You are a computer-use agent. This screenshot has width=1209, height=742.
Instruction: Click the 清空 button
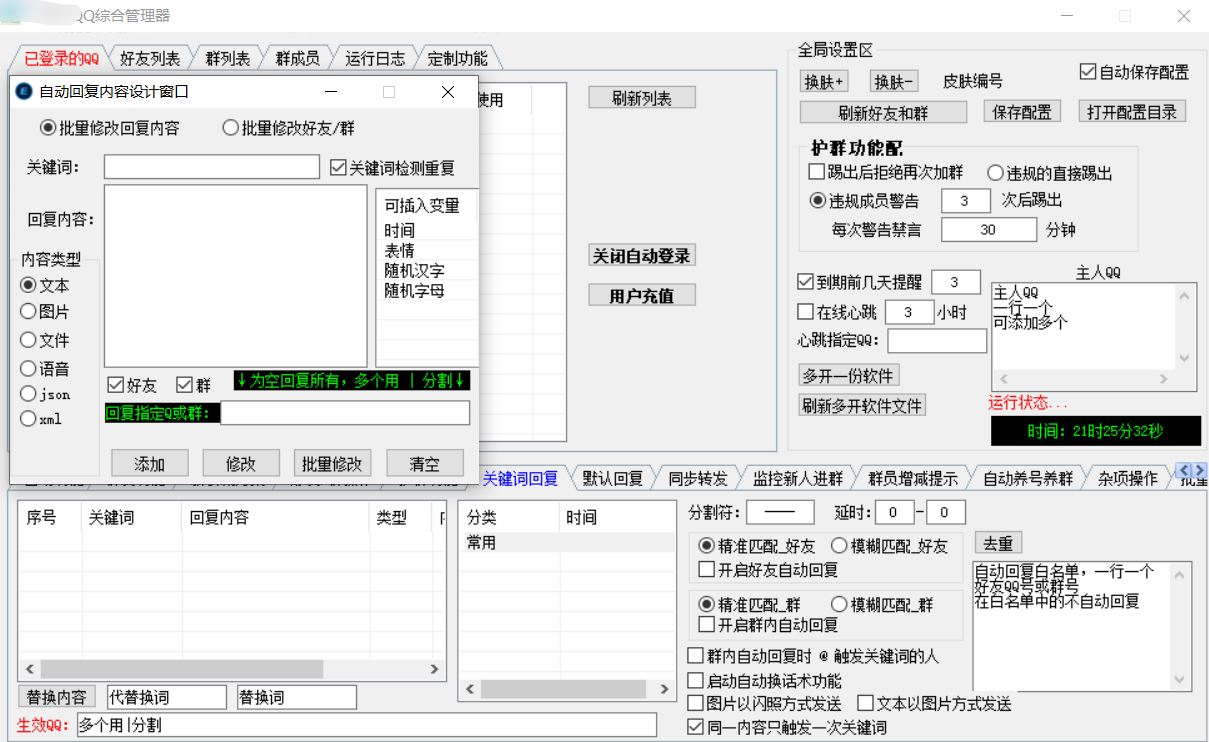[425, 463]
